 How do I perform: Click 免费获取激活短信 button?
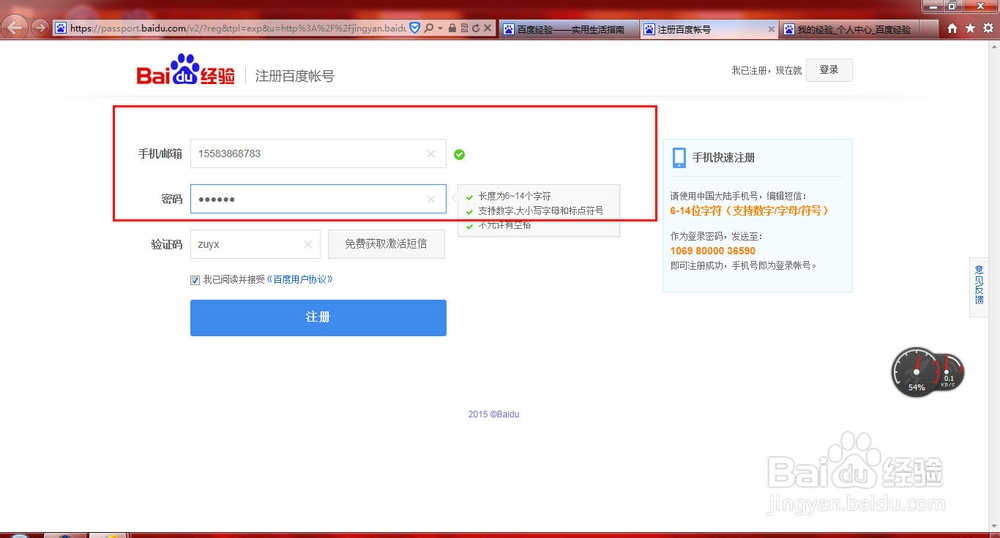pos(386,244)
